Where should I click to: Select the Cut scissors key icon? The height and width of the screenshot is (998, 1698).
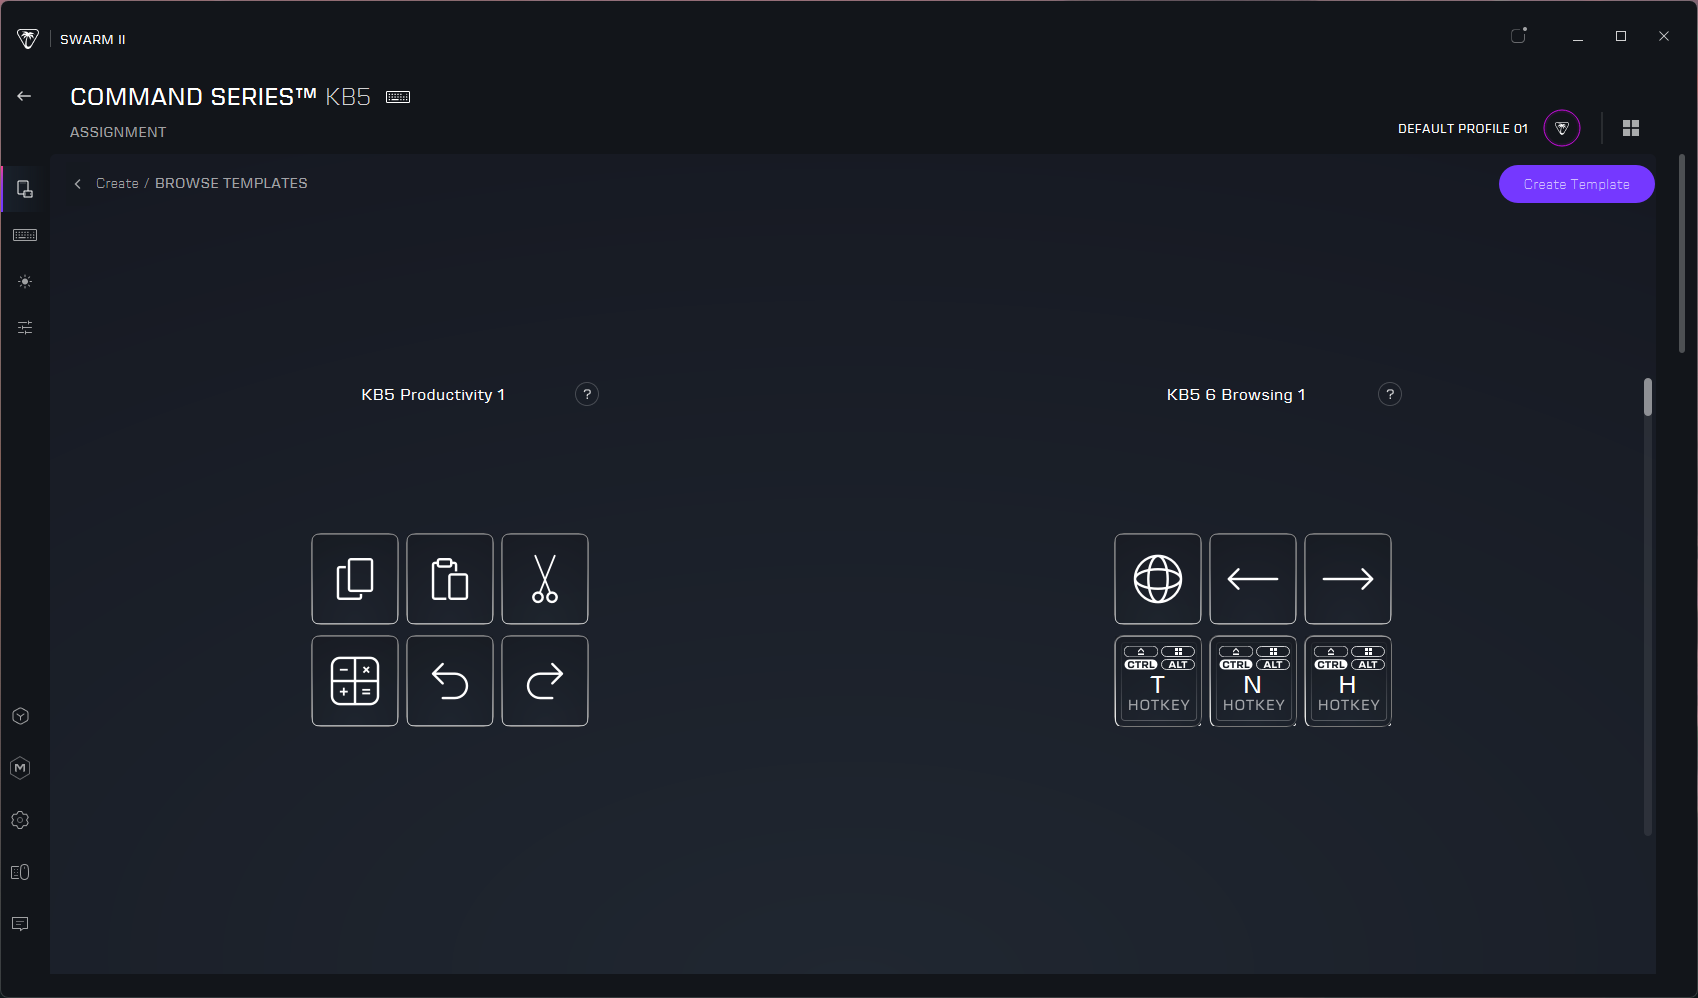coord(545,579)
